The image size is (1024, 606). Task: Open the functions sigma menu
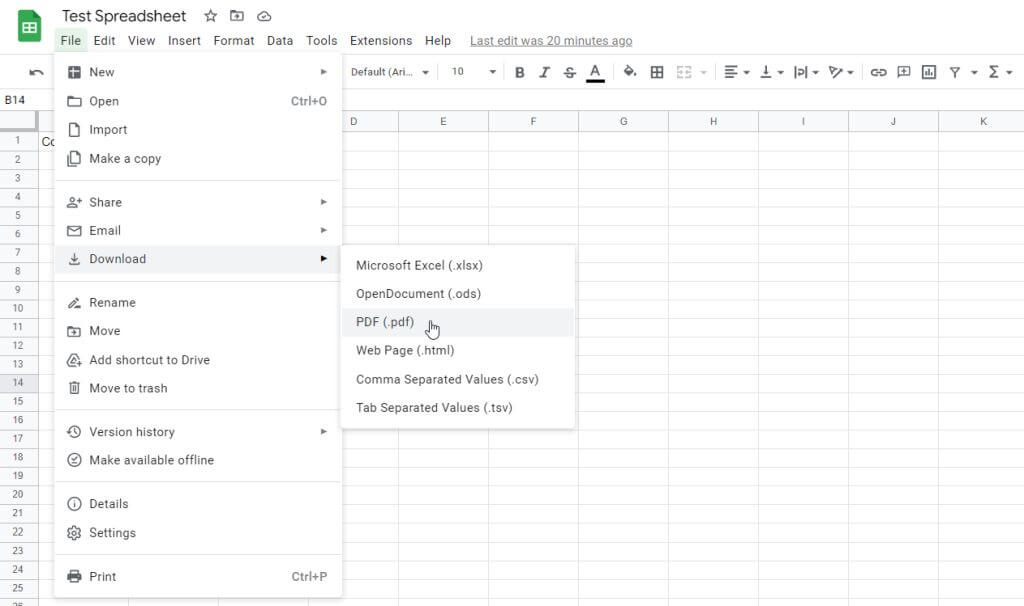tap(999, 72)
